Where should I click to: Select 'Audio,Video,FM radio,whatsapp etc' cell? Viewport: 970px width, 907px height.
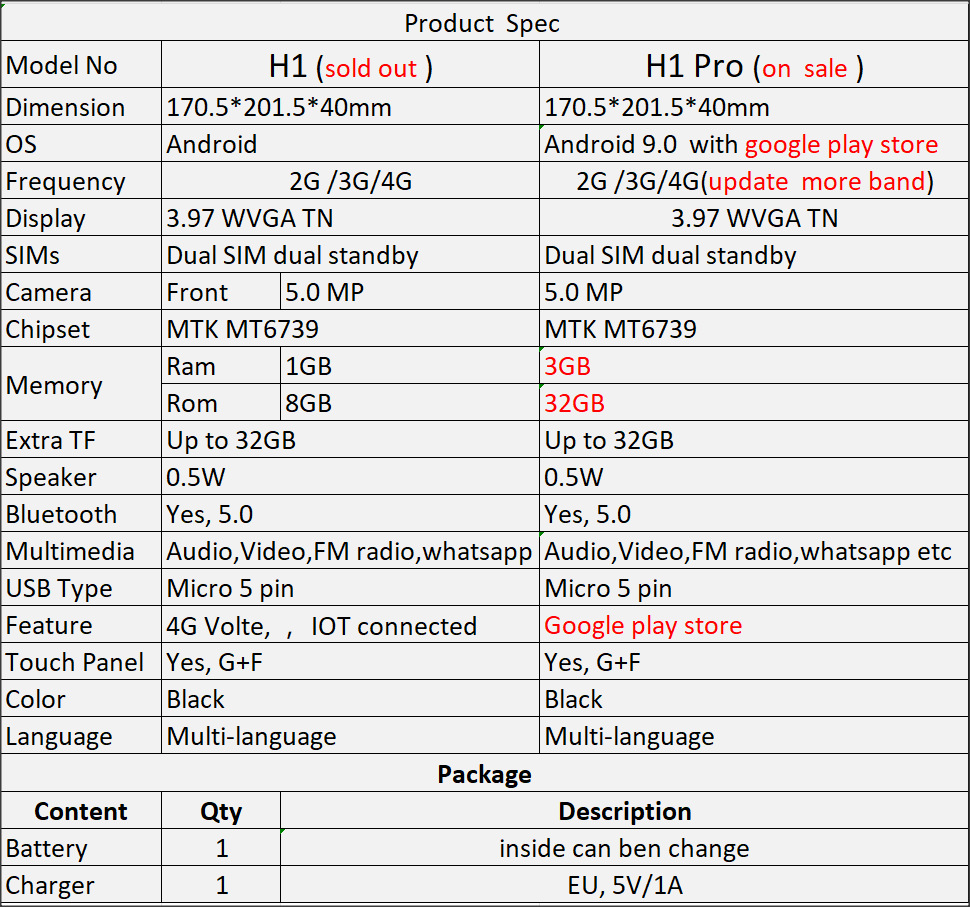tap(754, 551)
